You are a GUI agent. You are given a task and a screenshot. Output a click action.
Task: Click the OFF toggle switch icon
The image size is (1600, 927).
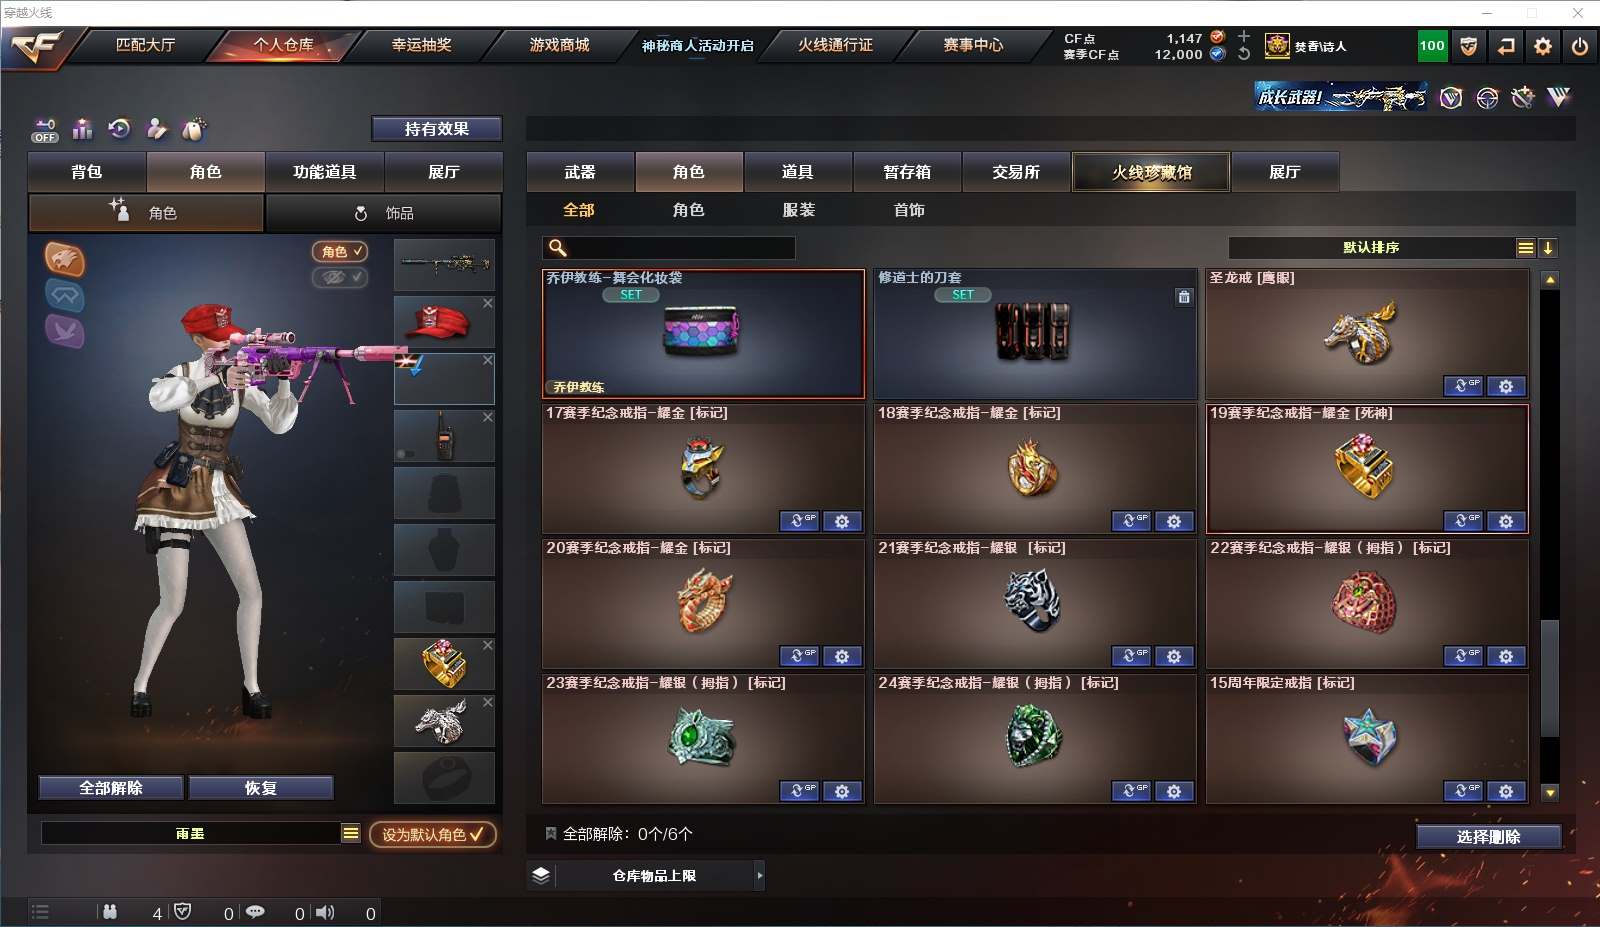[x=45, y=130]
